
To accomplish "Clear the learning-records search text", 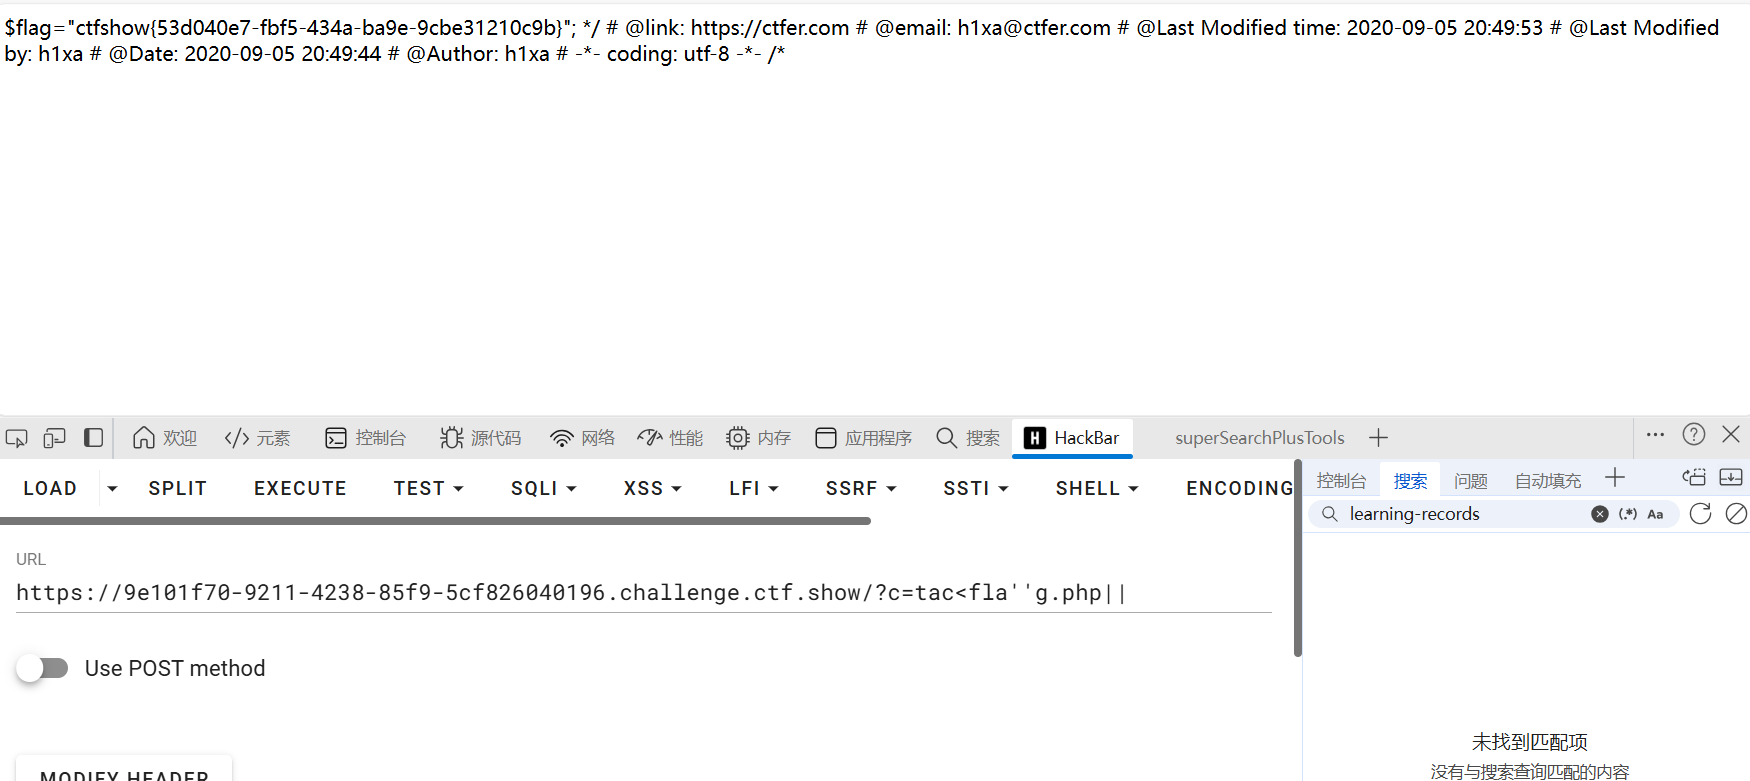I will [1599, 514].
